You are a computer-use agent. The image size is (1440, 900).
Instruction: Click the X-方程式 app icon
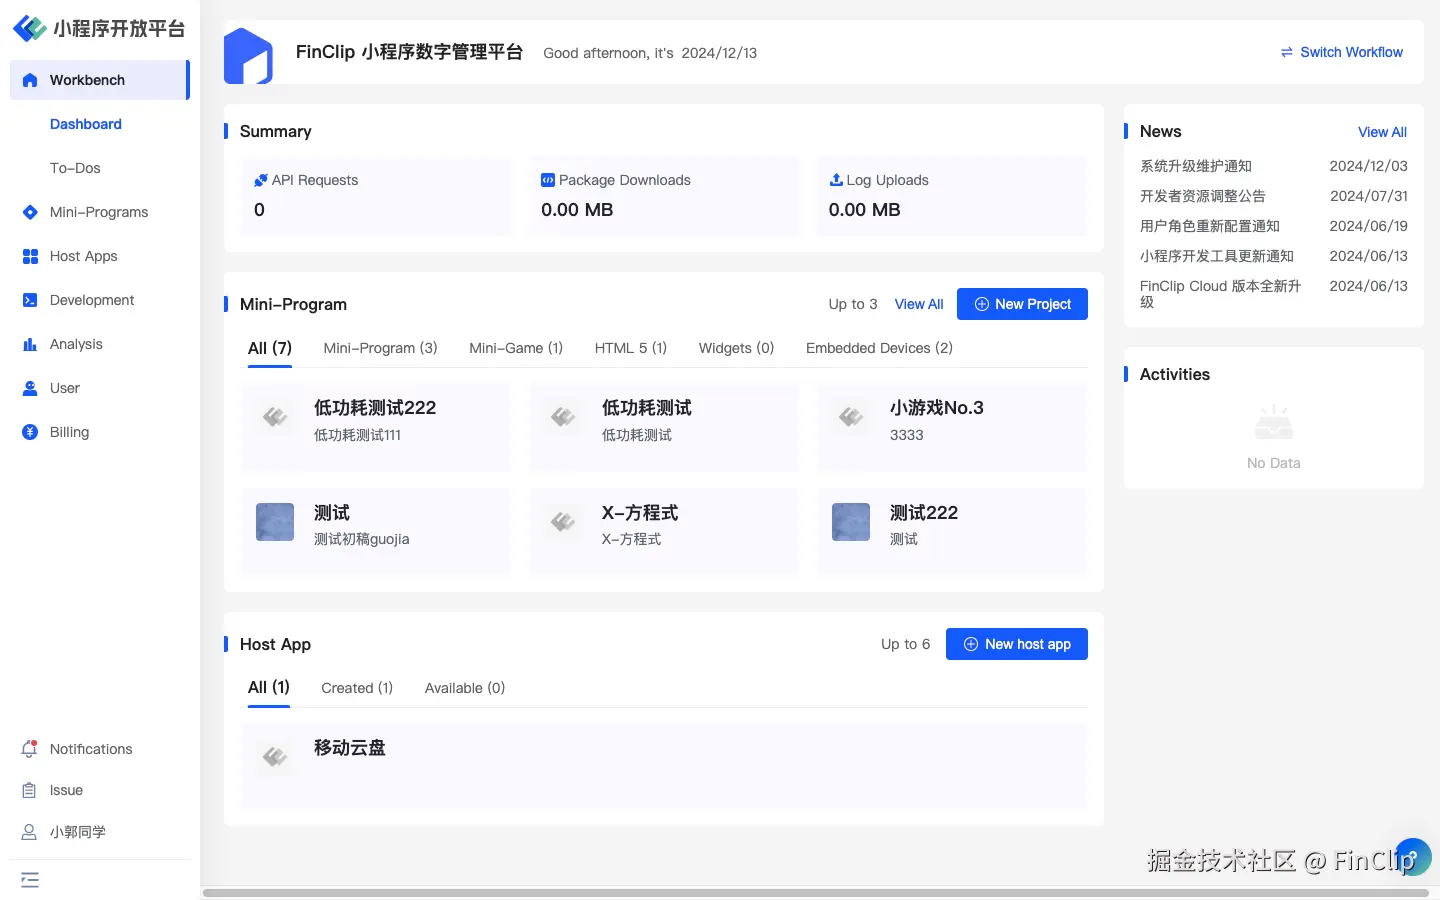point(563,522)
